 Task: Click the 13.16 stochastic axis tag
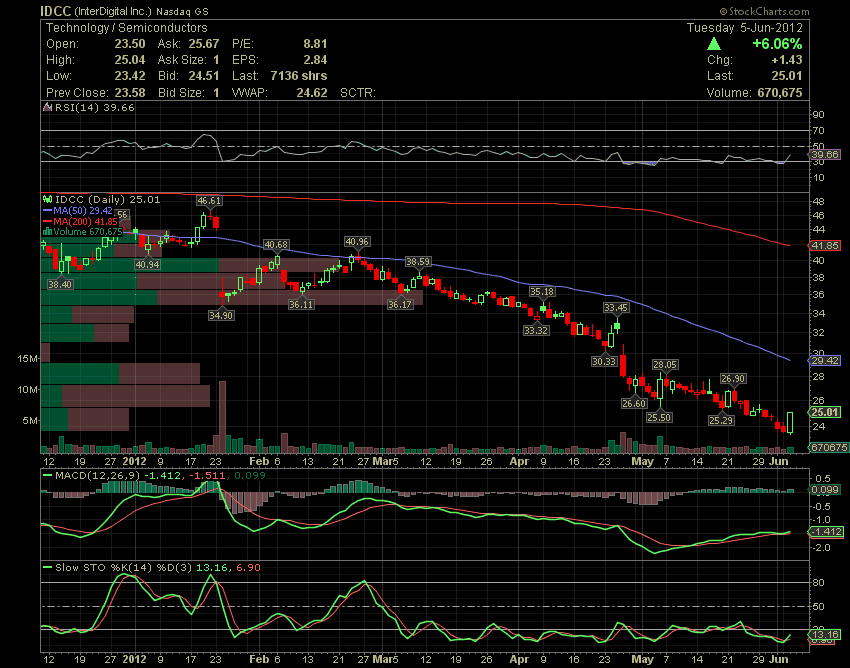[825, 634]
